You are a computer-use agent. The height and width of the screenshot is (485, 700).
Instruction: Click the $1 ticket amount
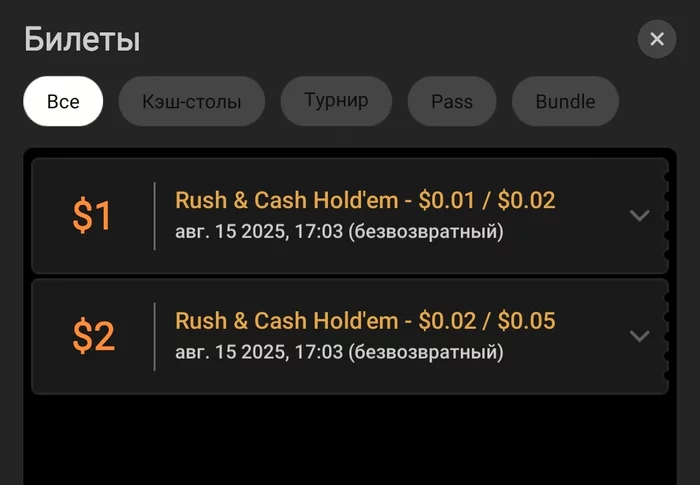tap(93, 216)
